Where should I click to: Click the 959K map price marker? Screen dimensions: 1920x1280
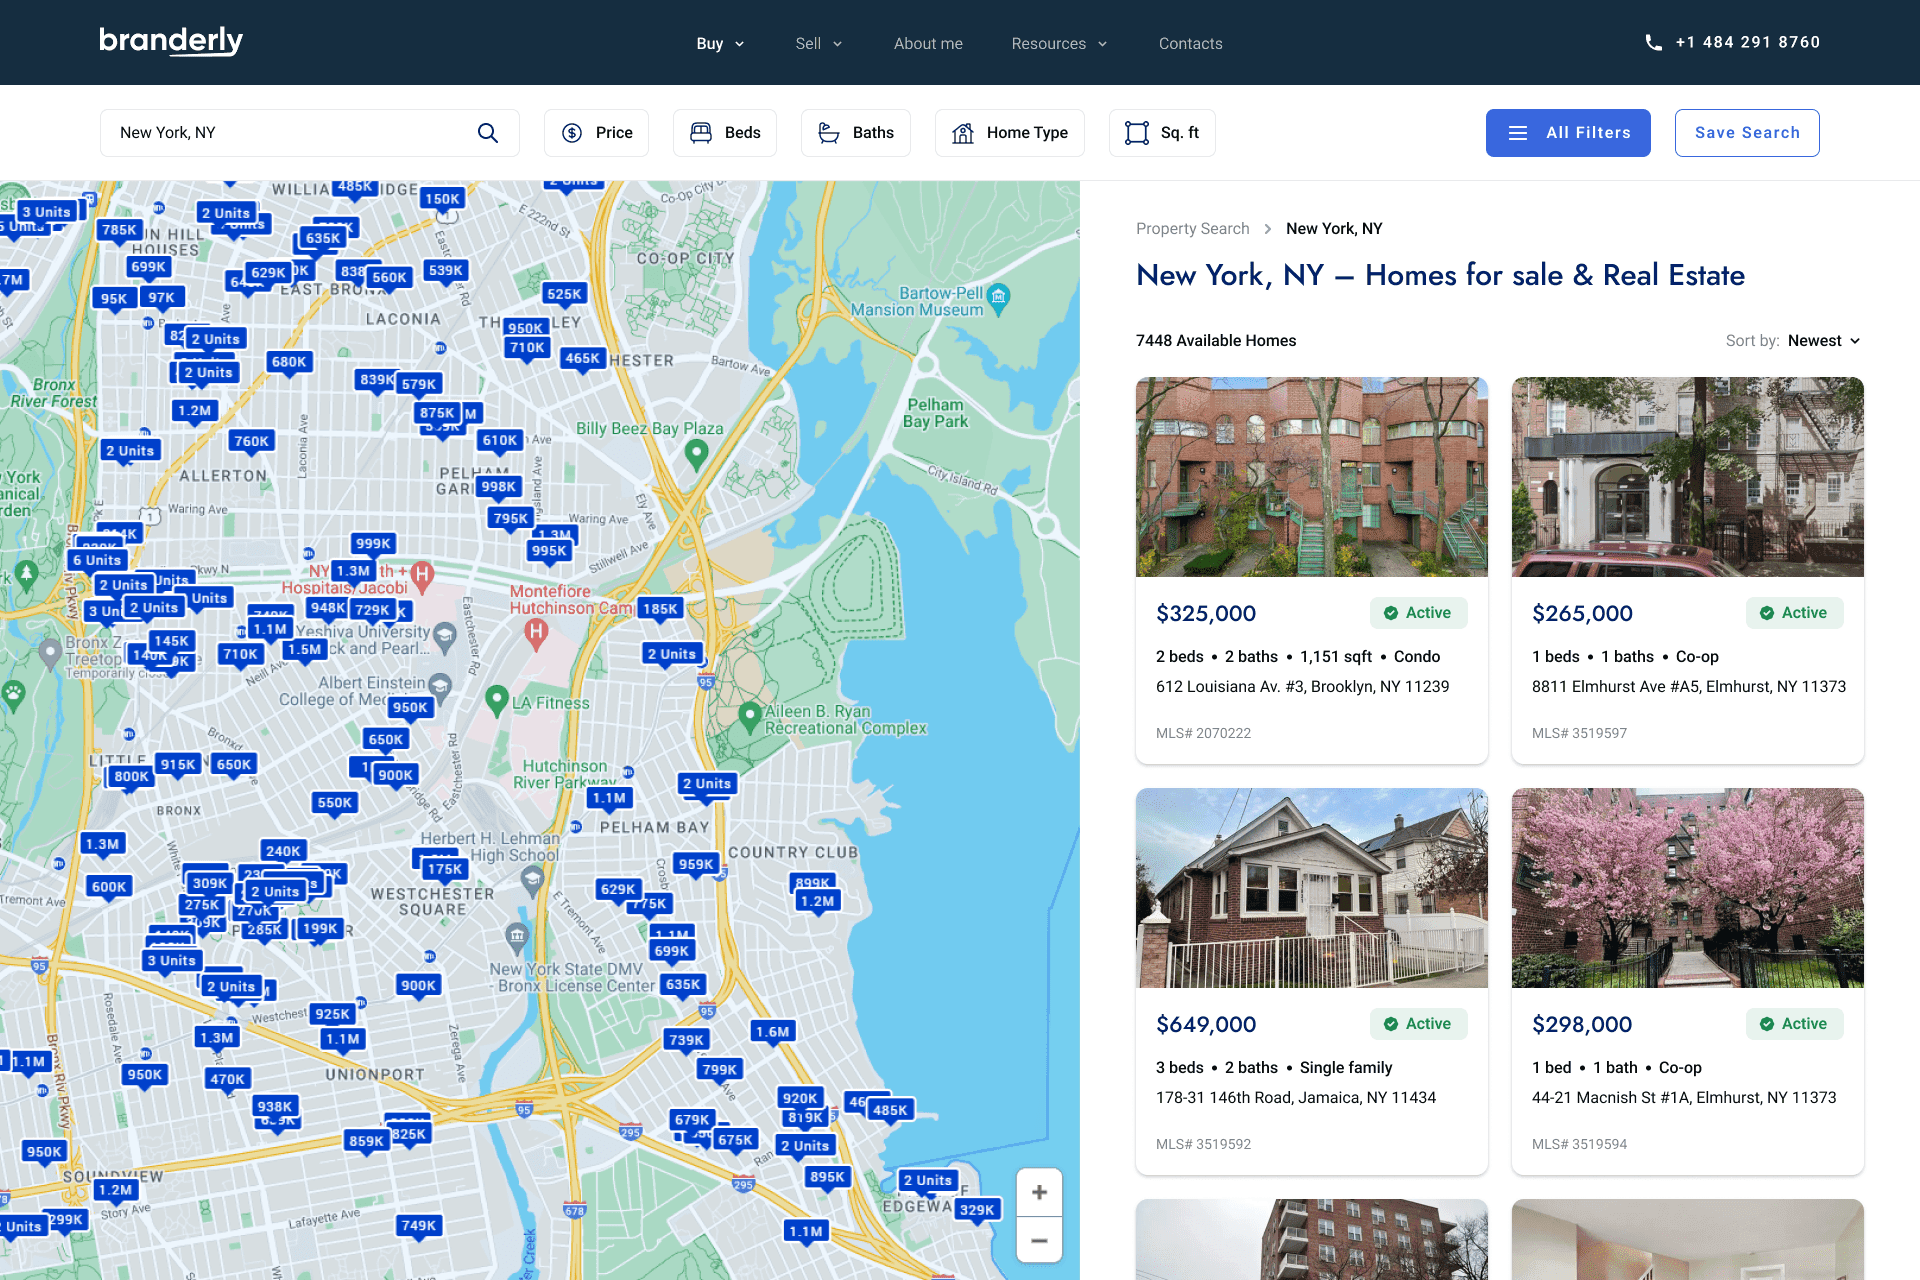[x=696, y=864]
